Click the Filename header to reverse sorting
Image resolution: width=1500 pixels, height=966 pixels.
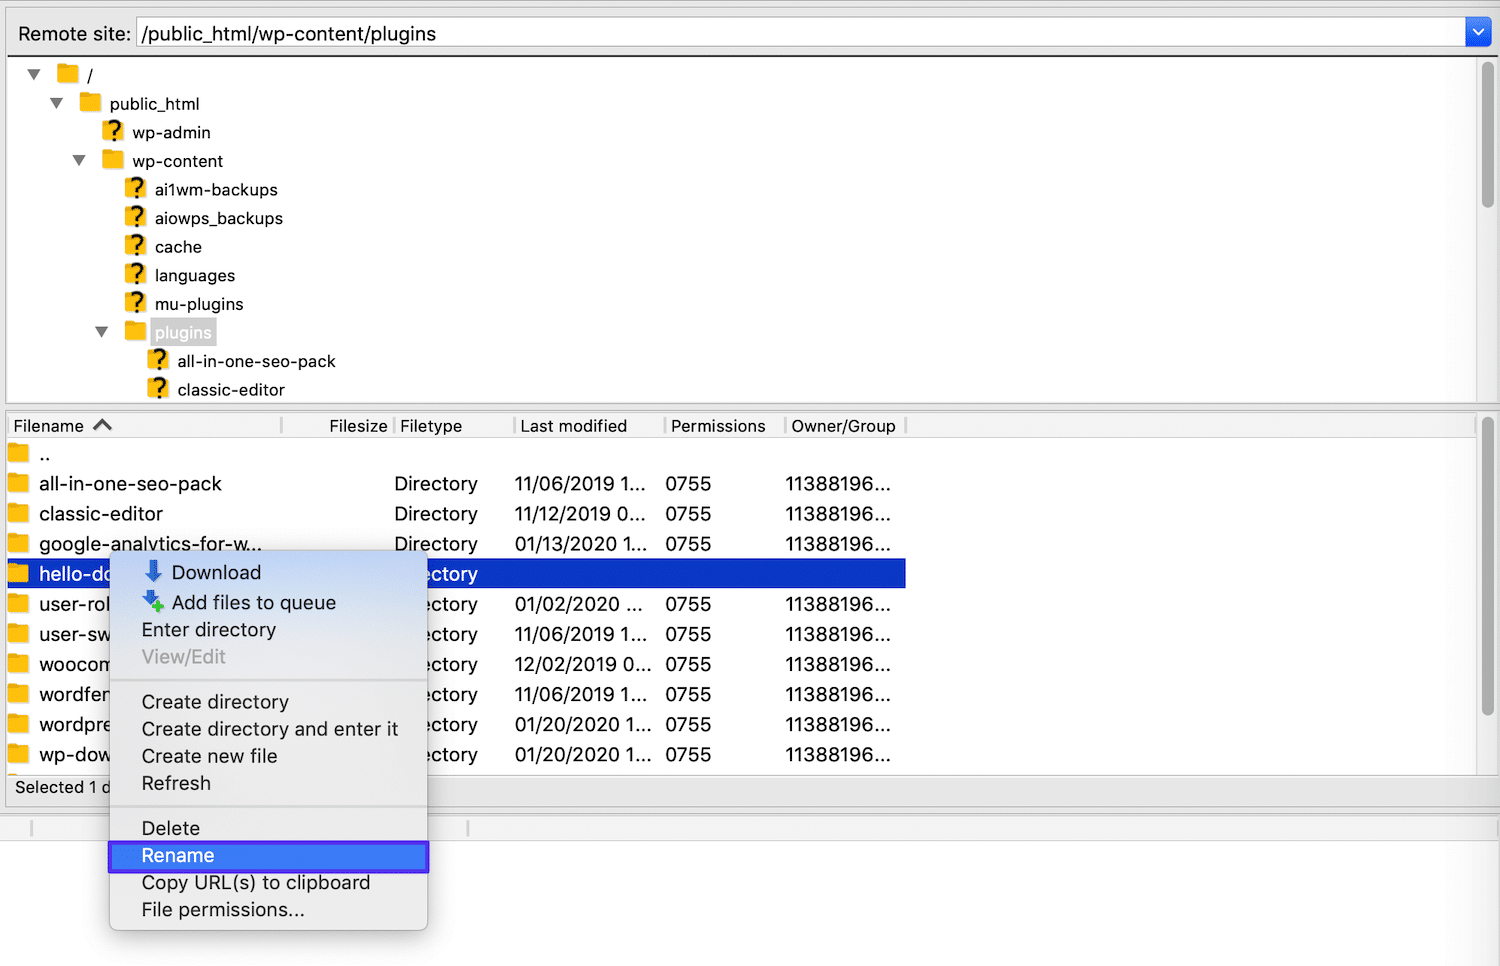point(48,425)
